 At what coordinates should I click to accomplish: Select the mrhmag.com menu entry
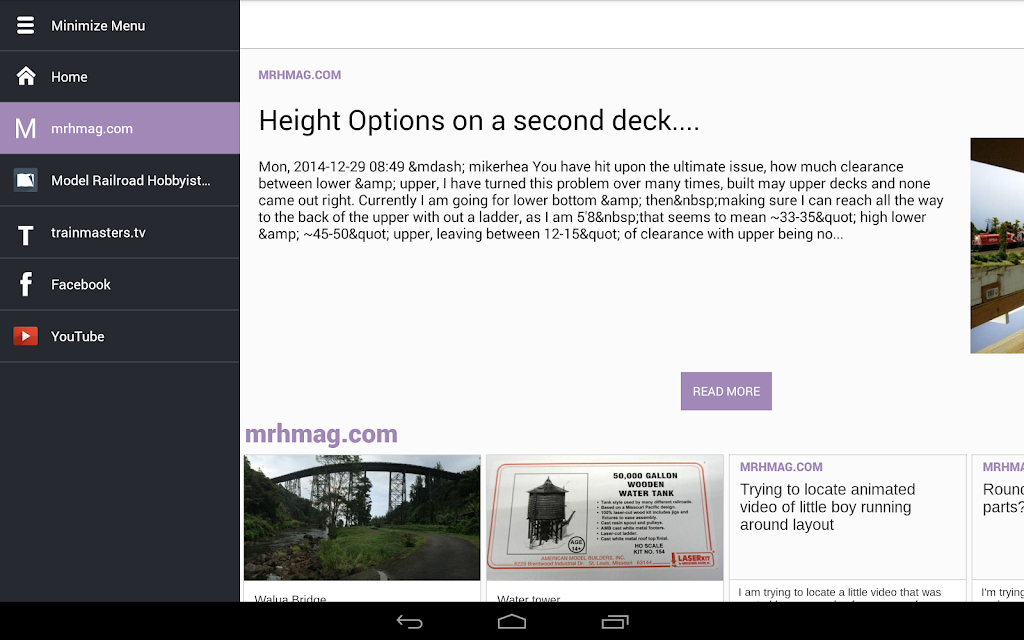120,128
